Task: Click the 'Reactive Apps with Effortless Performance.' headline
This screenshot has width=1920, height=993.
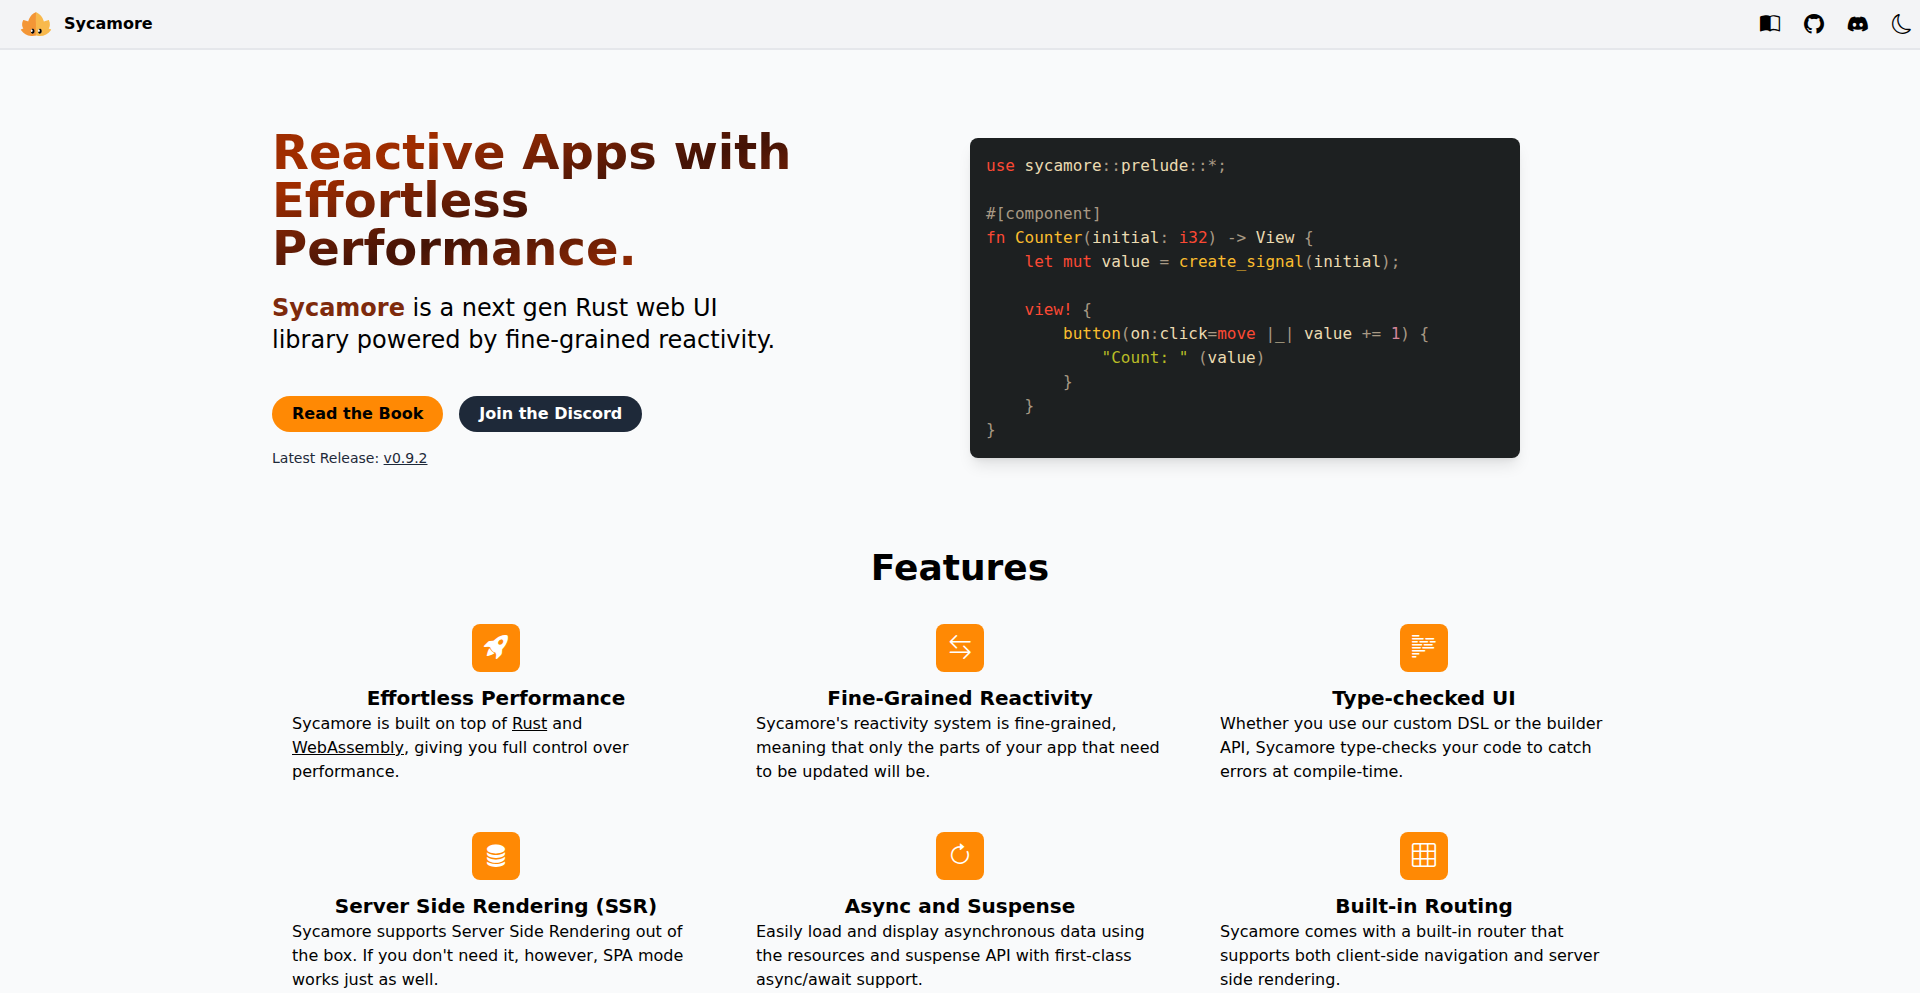Action: point(531,200)
